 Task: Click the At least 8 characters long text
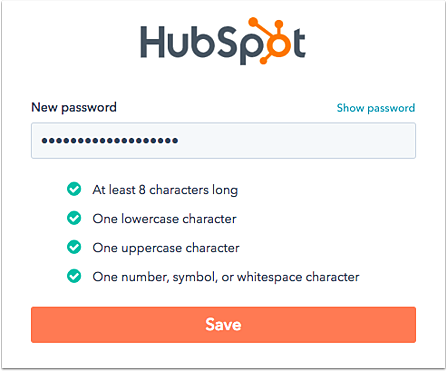[x=165, y=190]
